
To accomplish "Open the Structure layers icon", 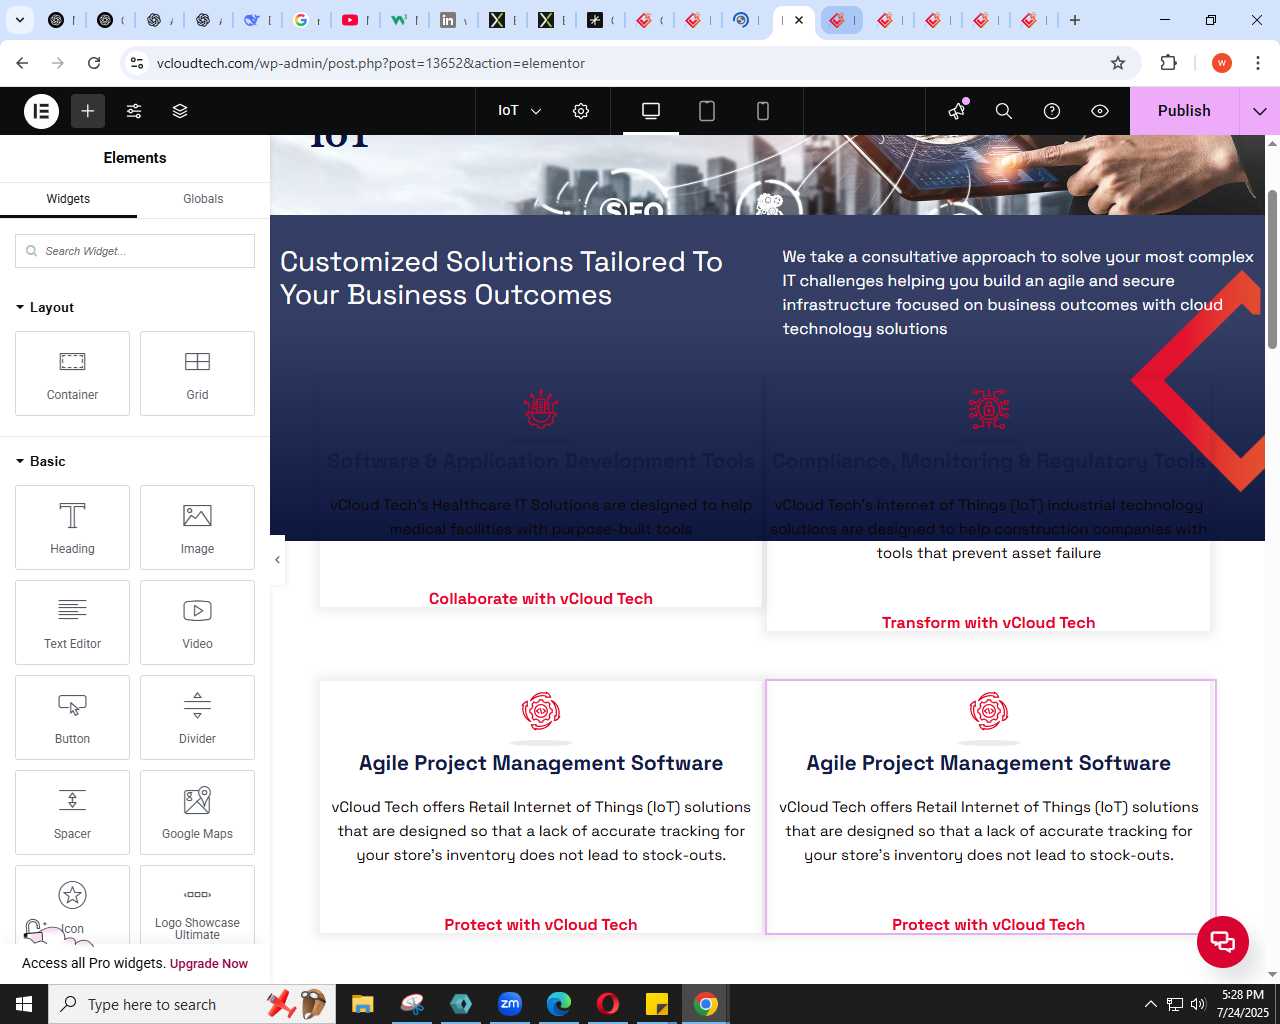I will [x=180, y=111].
